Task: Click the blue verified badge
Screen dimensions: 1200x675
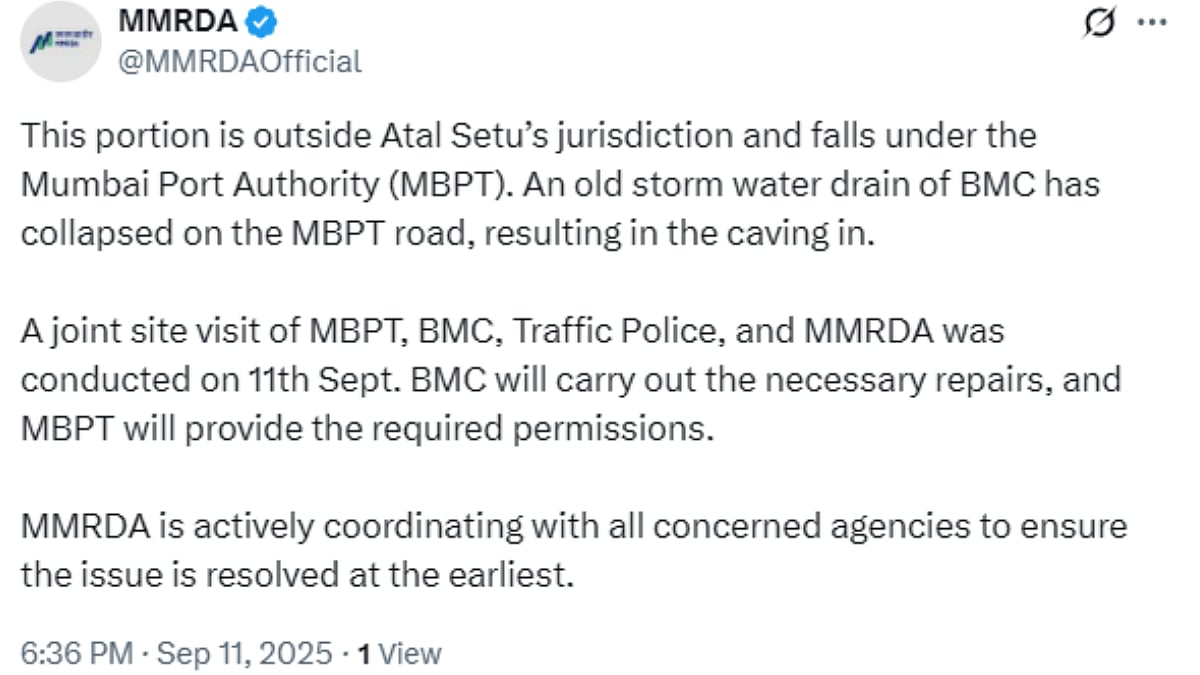Action: point(261,21)
